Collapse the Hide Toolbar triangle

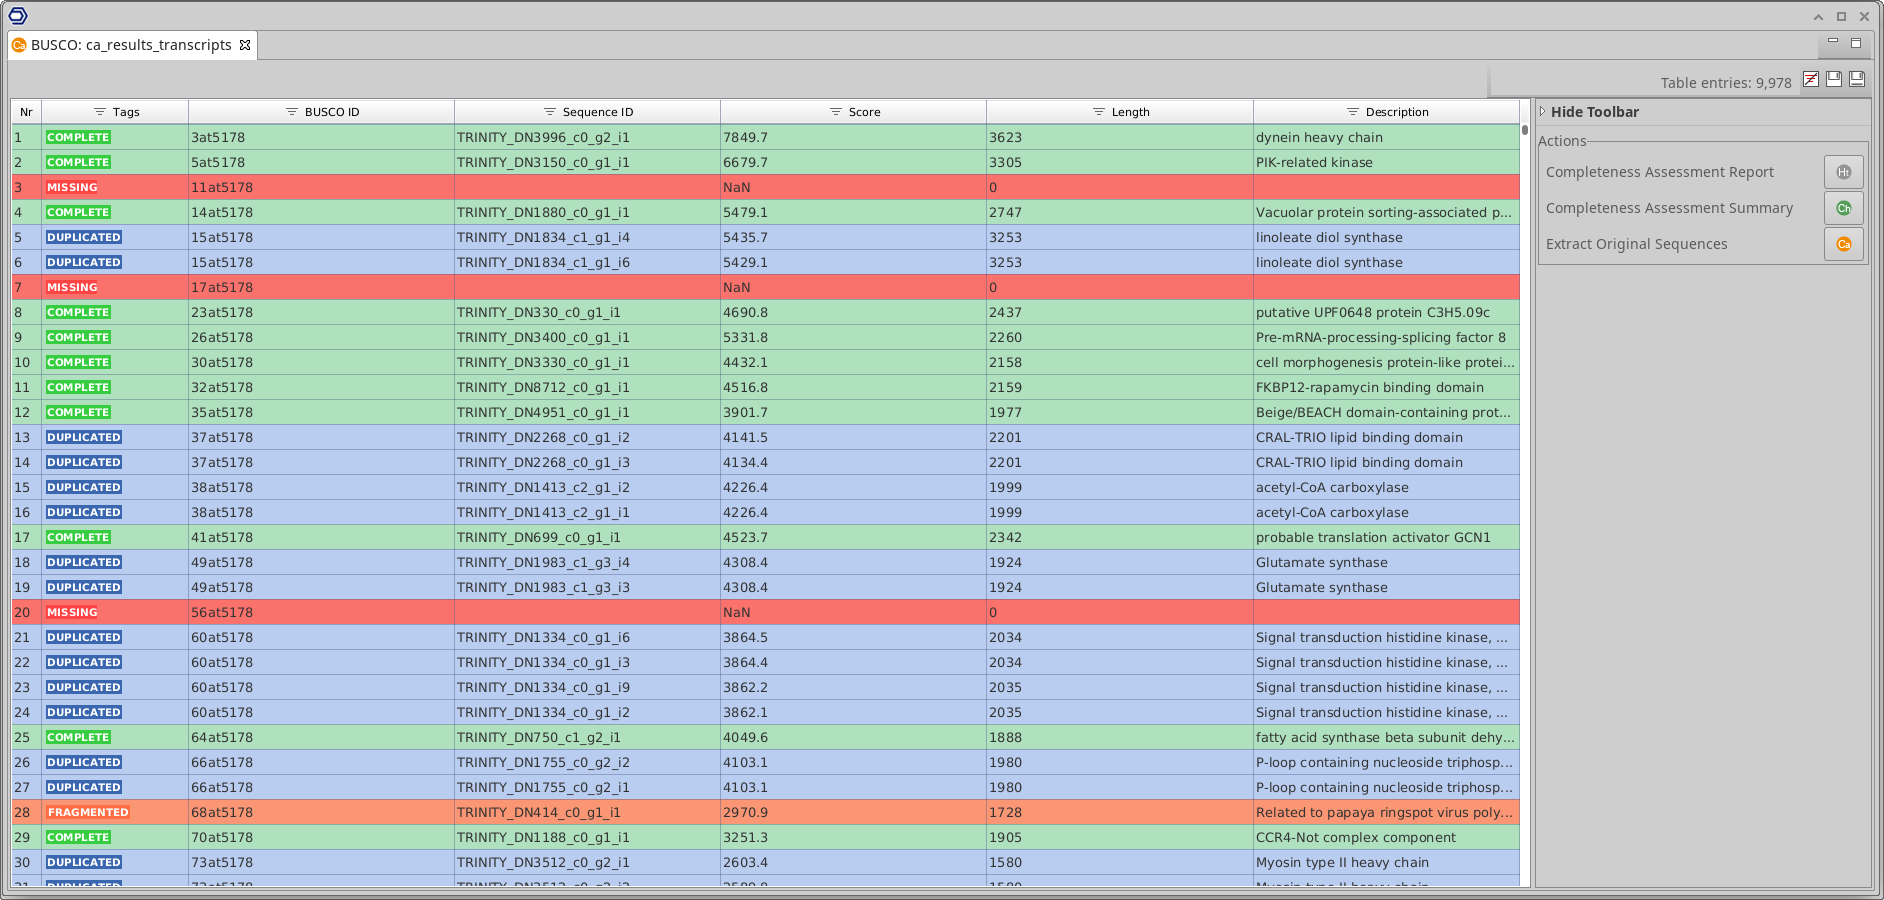(x=1543, y=112)
